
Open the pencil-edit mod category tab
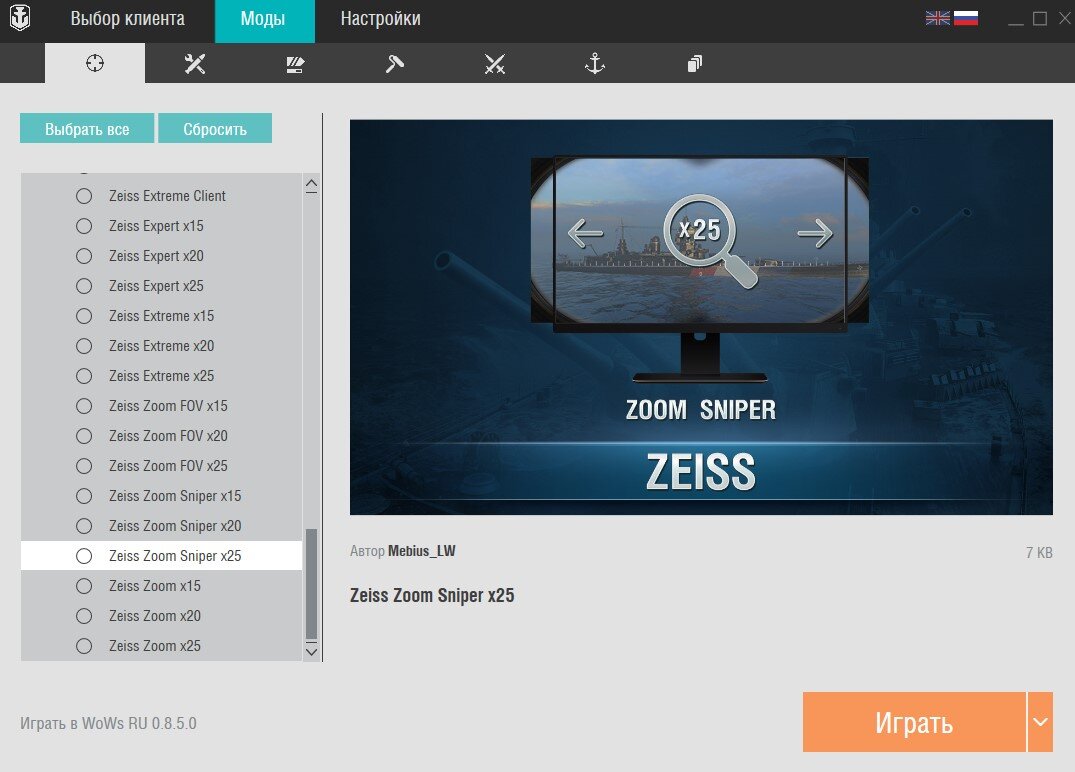295,64
